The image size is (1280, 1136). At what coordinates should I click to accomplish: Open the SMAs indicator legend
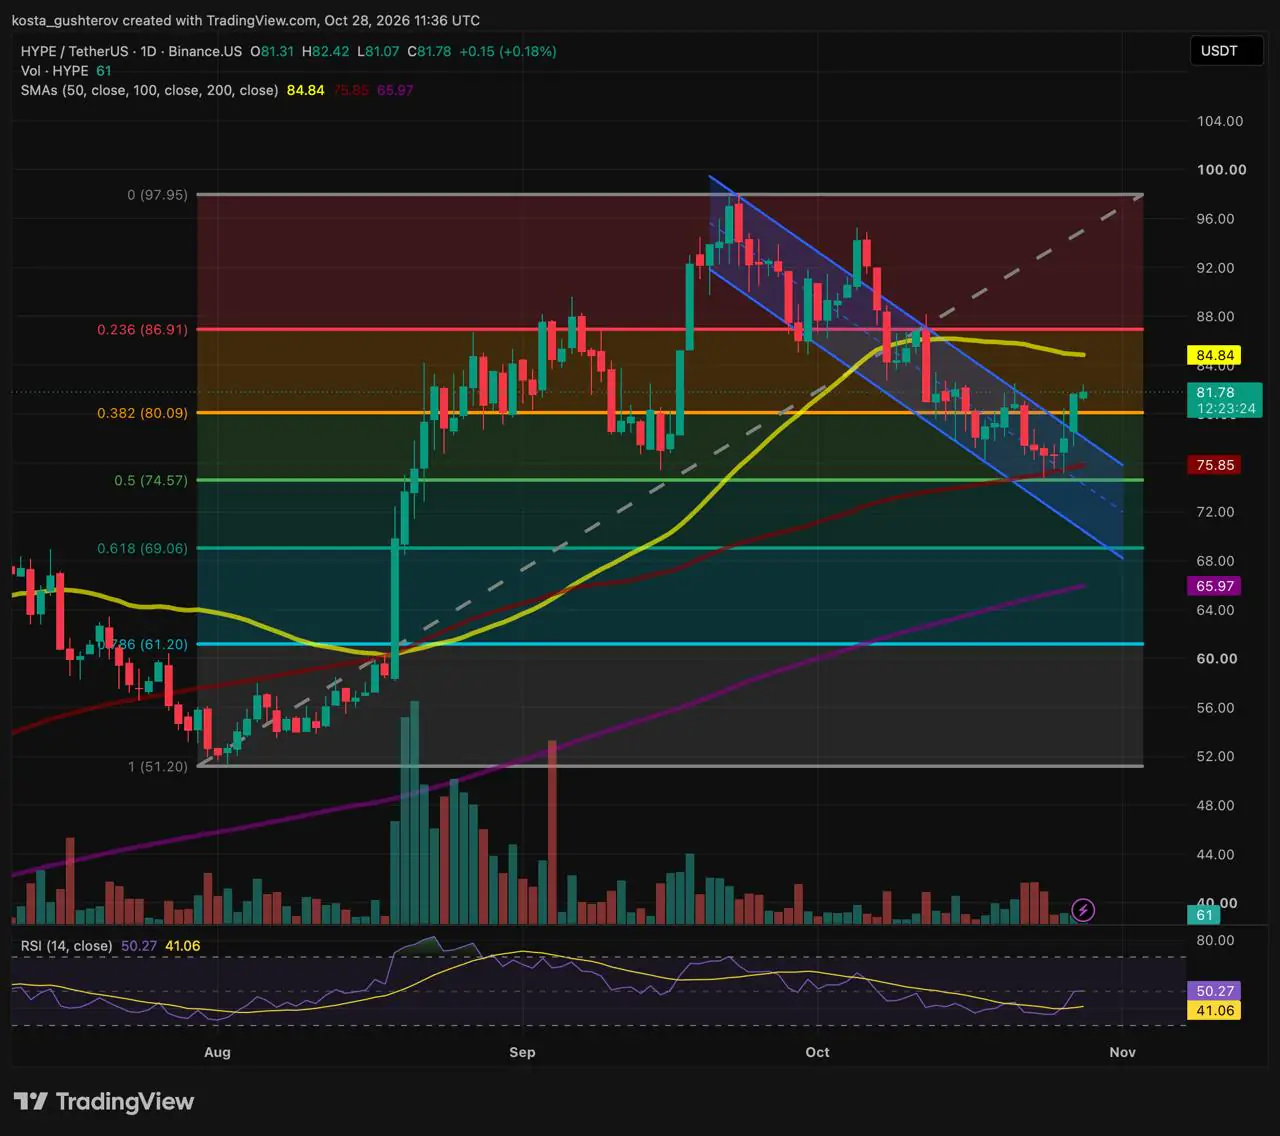click(149, 90)
